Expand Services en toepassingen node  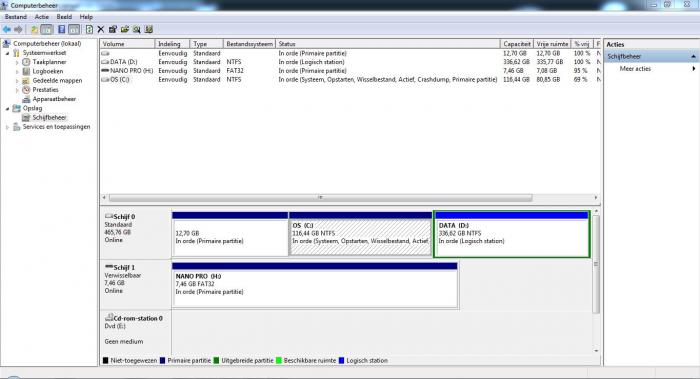pyautogui.click(x=7, y=127)
